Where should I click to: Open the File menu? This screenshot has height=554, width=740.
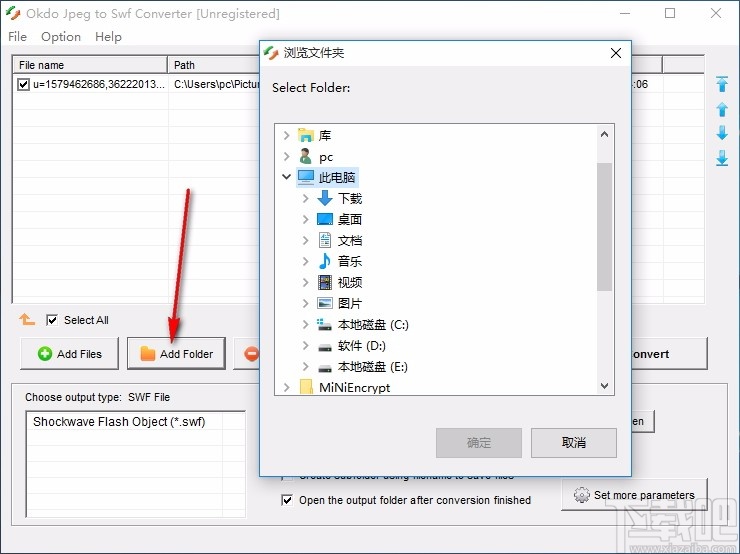pyautogui.click(x=17, y=36)
